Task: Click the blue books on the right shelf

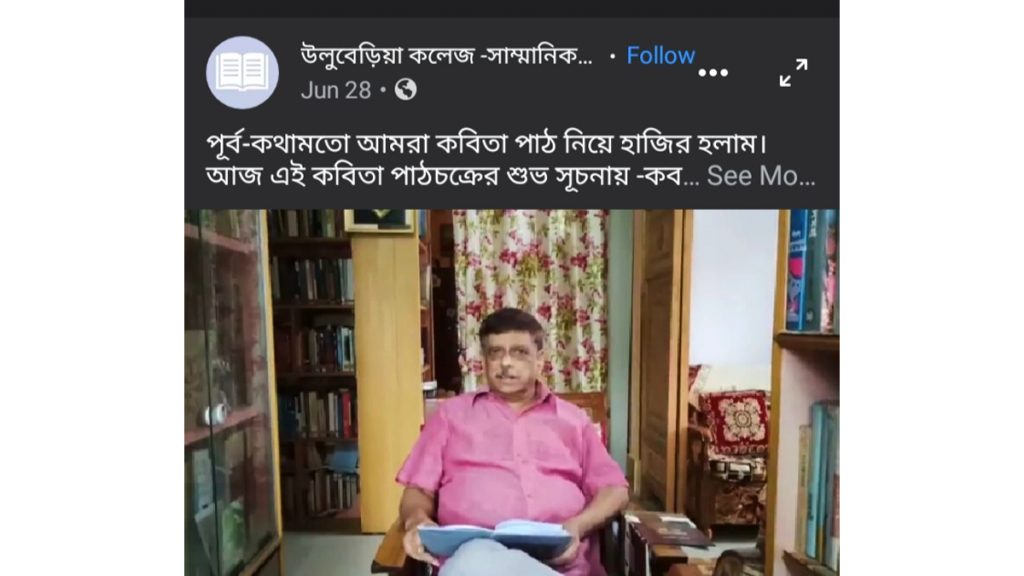Action: 812,271
